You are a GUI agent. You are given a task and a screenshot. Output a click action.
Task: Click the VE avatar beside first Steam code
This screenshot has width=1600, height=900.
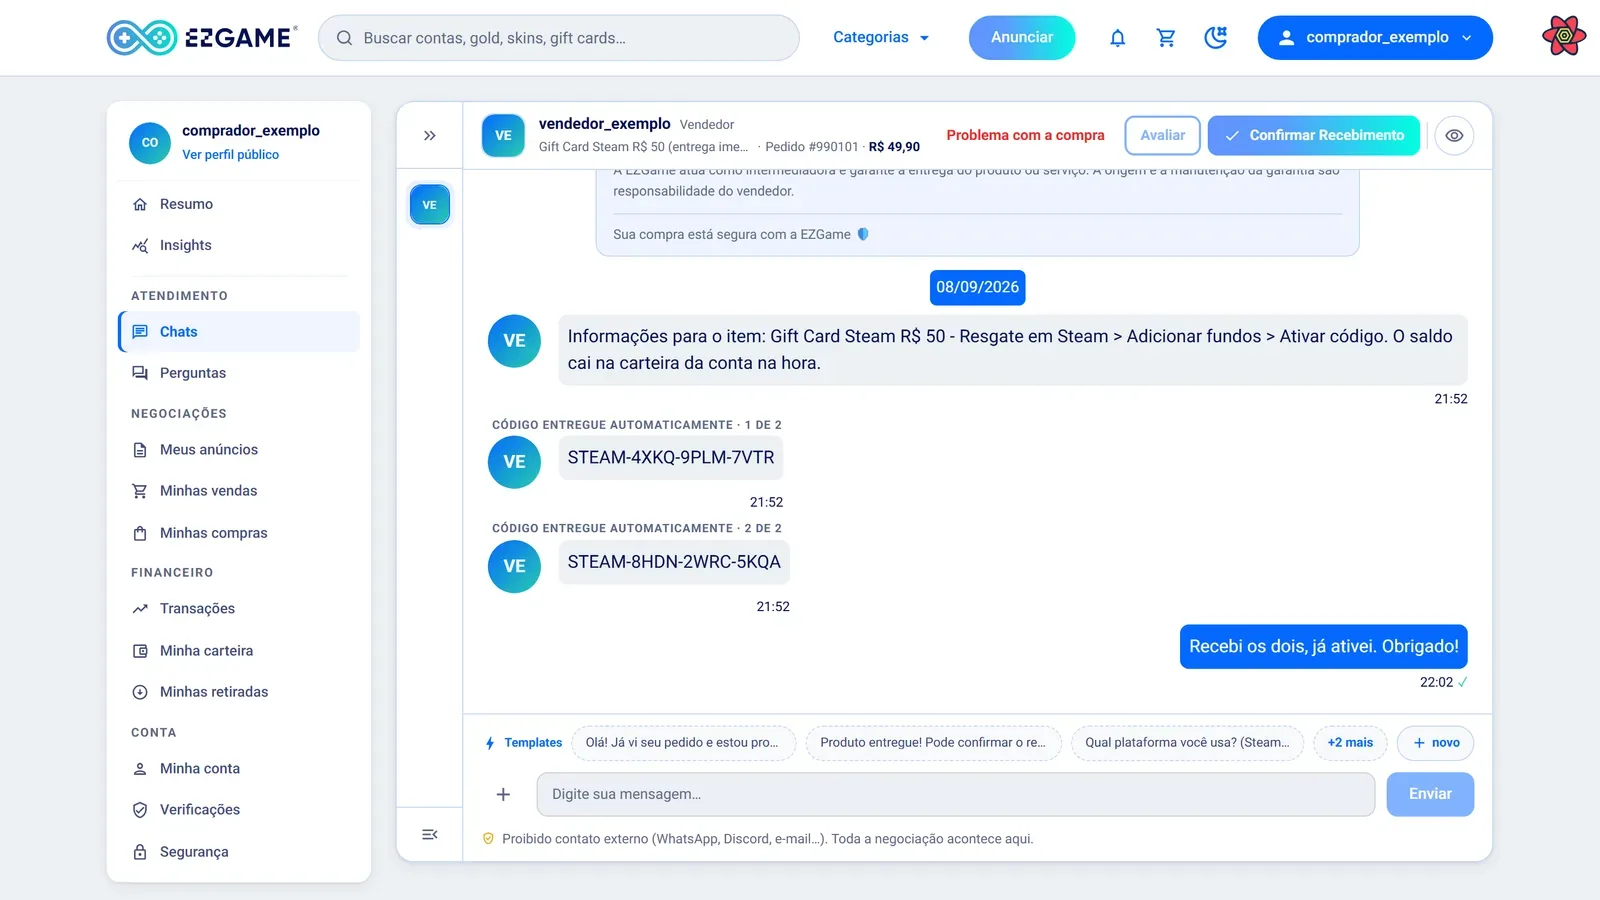pyautogui.click(x=514, y=462)
